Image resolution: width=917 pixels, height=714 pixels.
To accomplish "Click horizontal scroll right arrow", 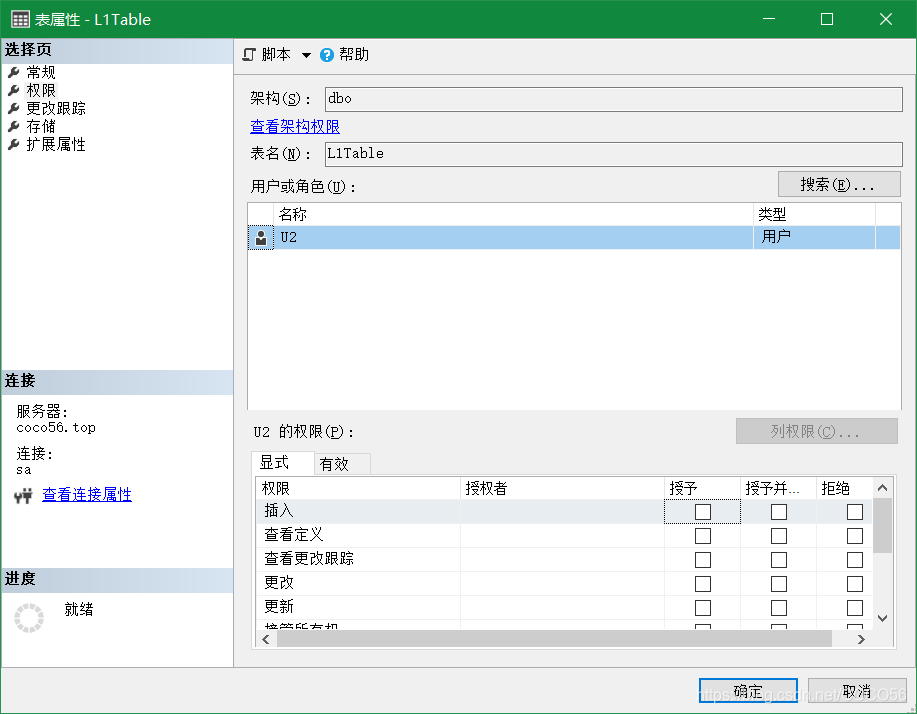I will coord(861,640).
